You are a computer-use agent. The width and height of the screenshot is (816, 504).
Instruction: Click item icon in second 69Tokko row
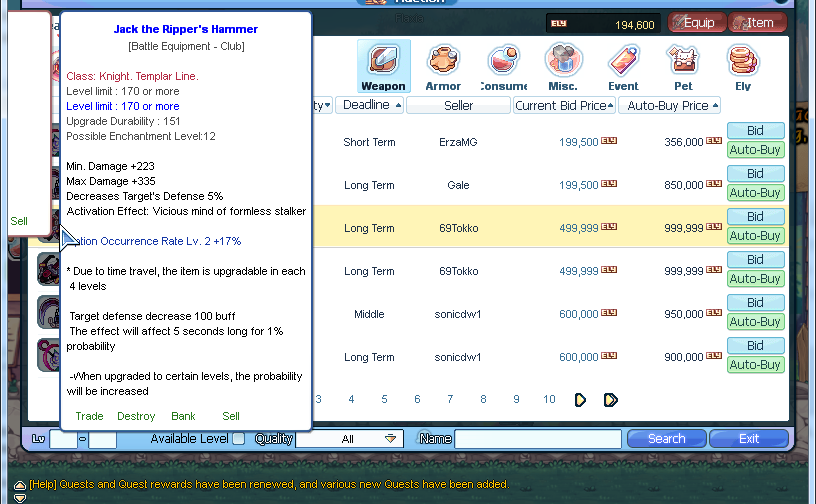pos(48,270)
